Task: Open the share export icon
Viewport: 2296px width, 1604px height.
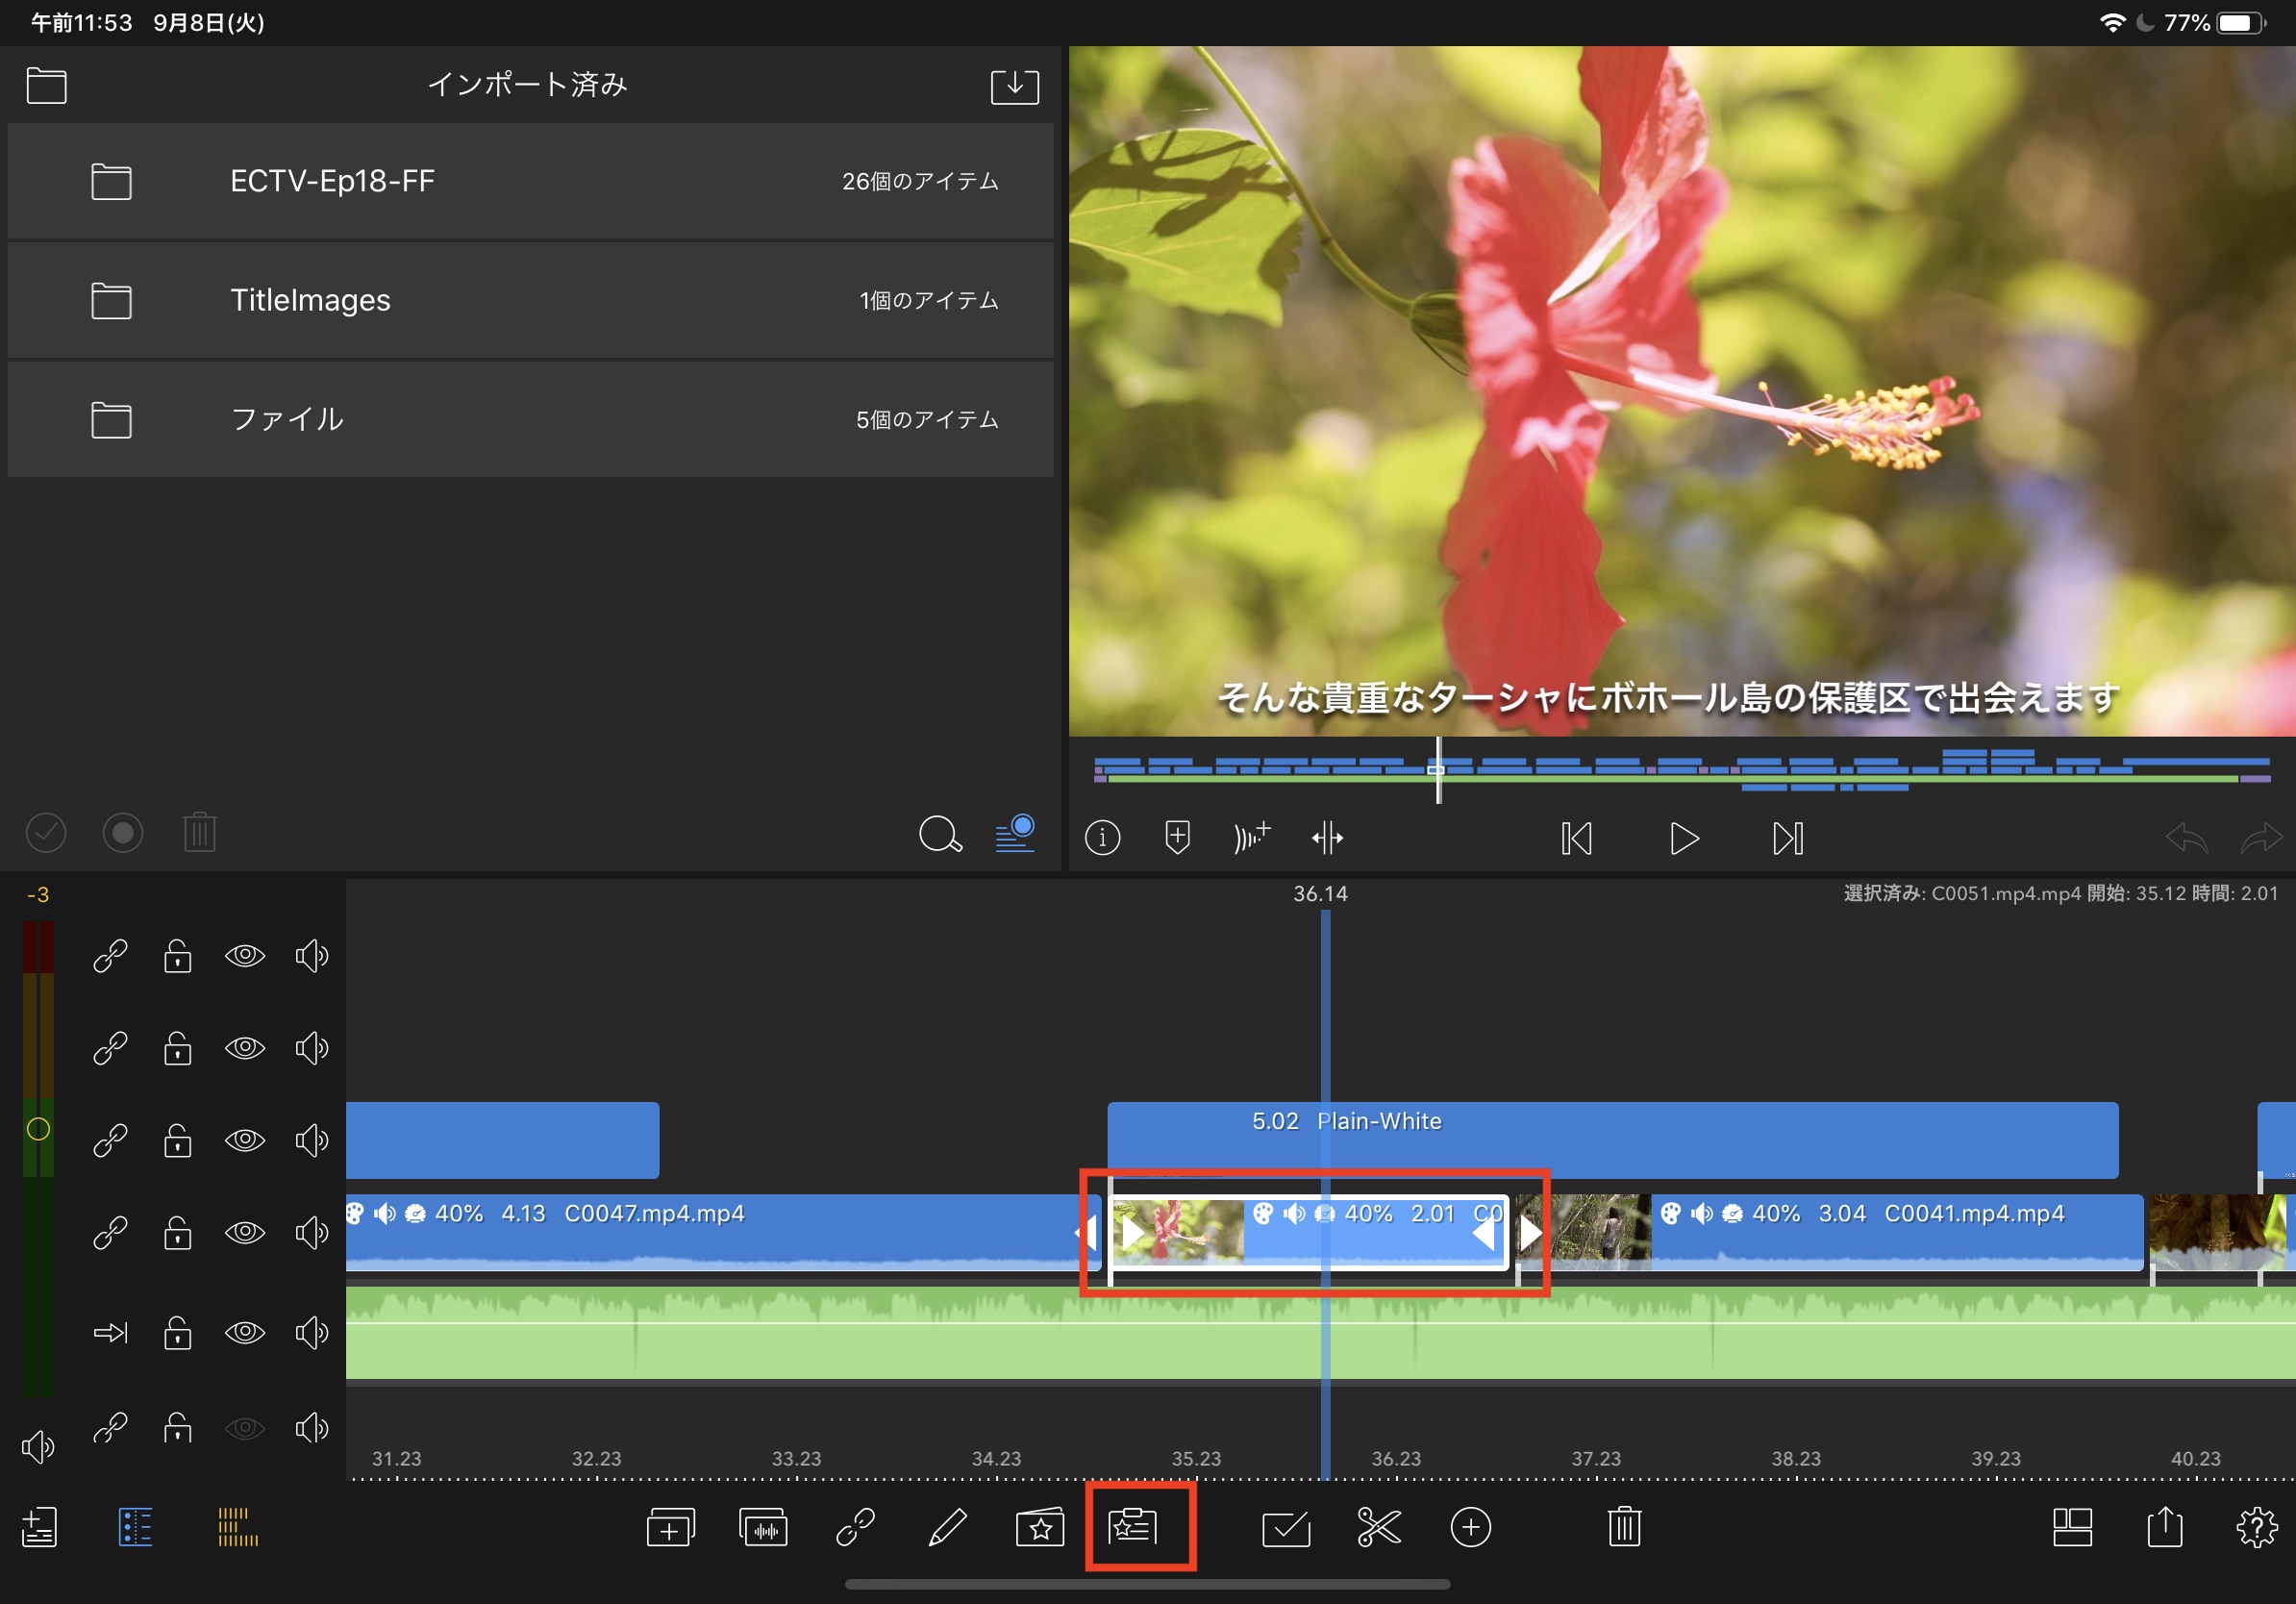Action: click(x=2165, y=1527)
